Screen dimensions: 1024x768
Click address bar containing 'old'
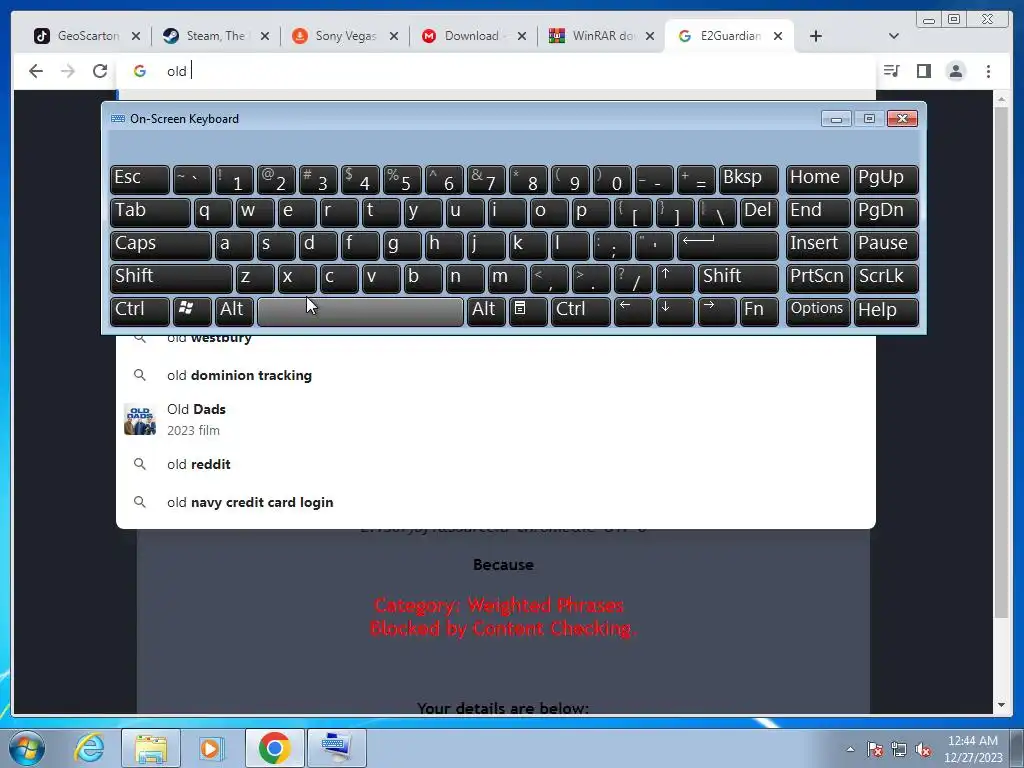[496, 71]
